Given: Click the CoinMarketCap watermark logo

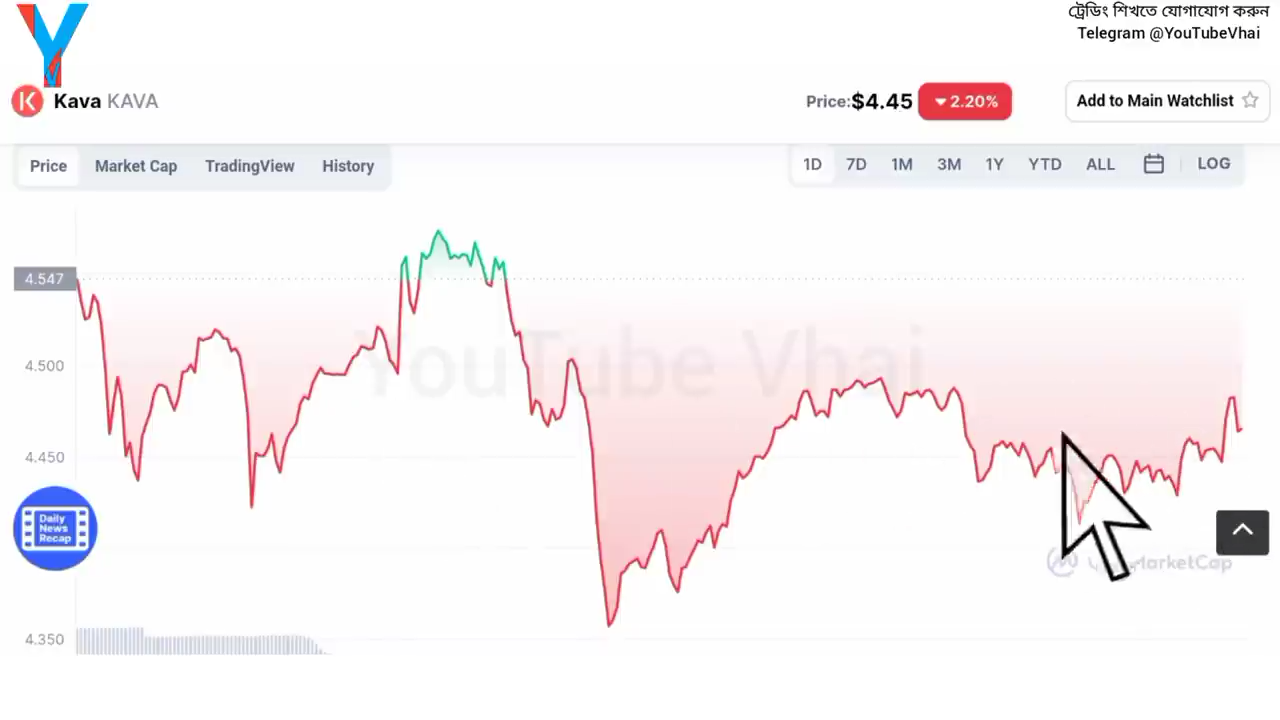Looking at the screenshot, I should (1138, 562).
